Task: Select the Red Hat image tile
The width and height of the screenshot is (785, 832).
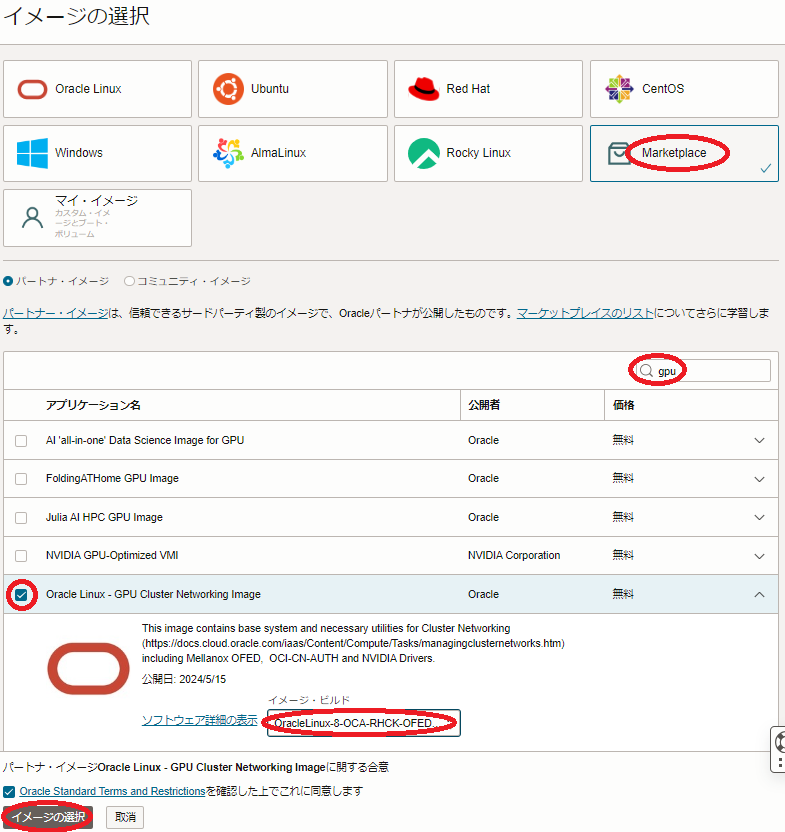Action: [487, 89]
